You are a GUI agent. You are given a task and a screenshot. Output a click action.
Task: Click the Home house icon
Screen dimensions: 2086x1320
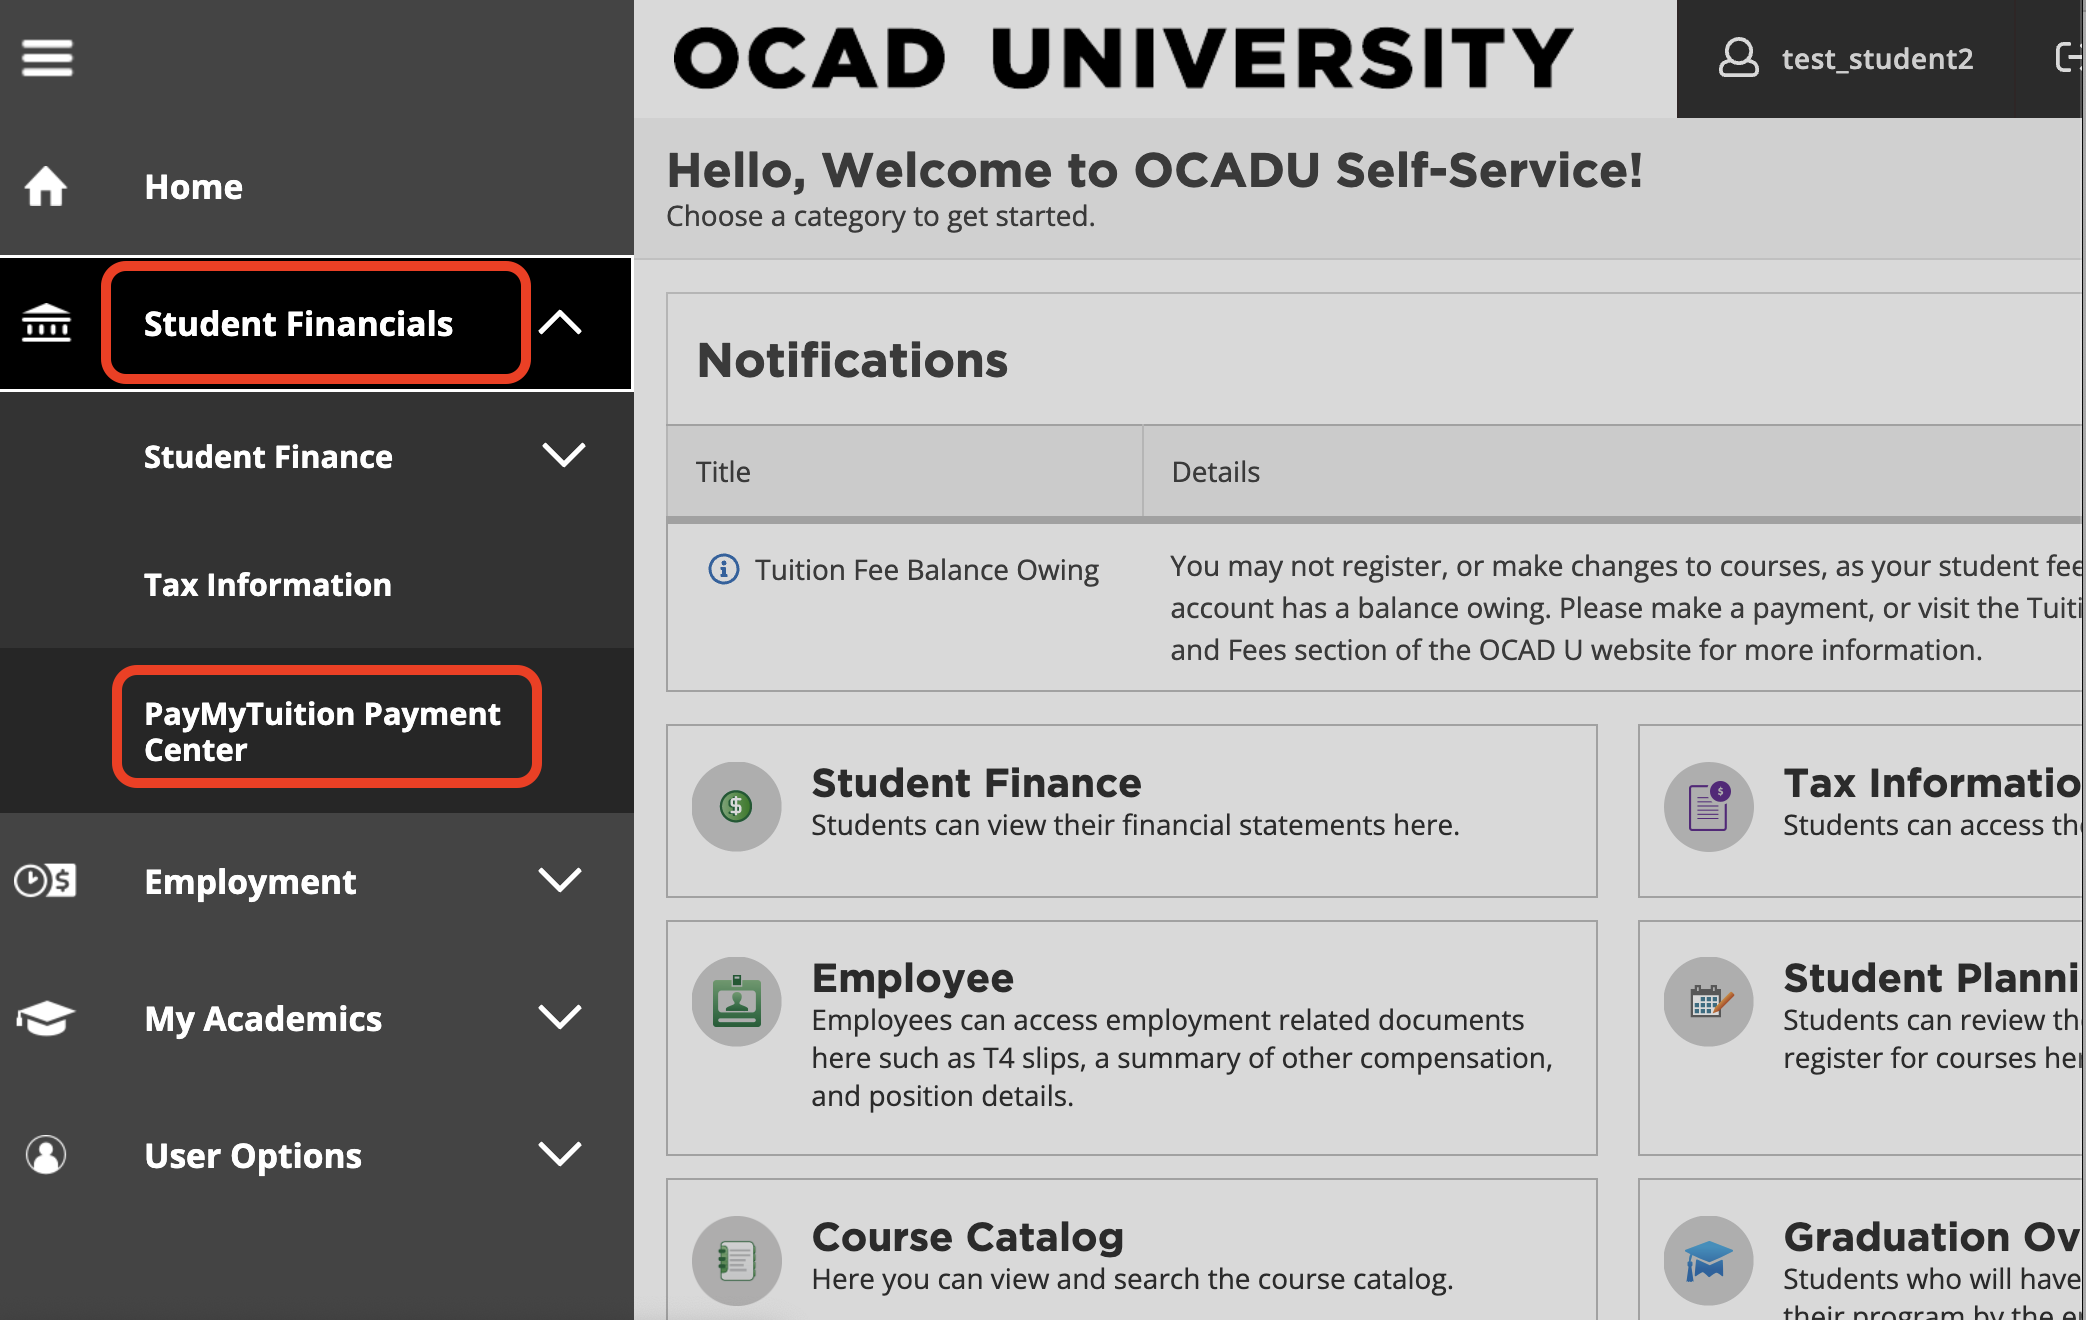(x=46, y=187)
